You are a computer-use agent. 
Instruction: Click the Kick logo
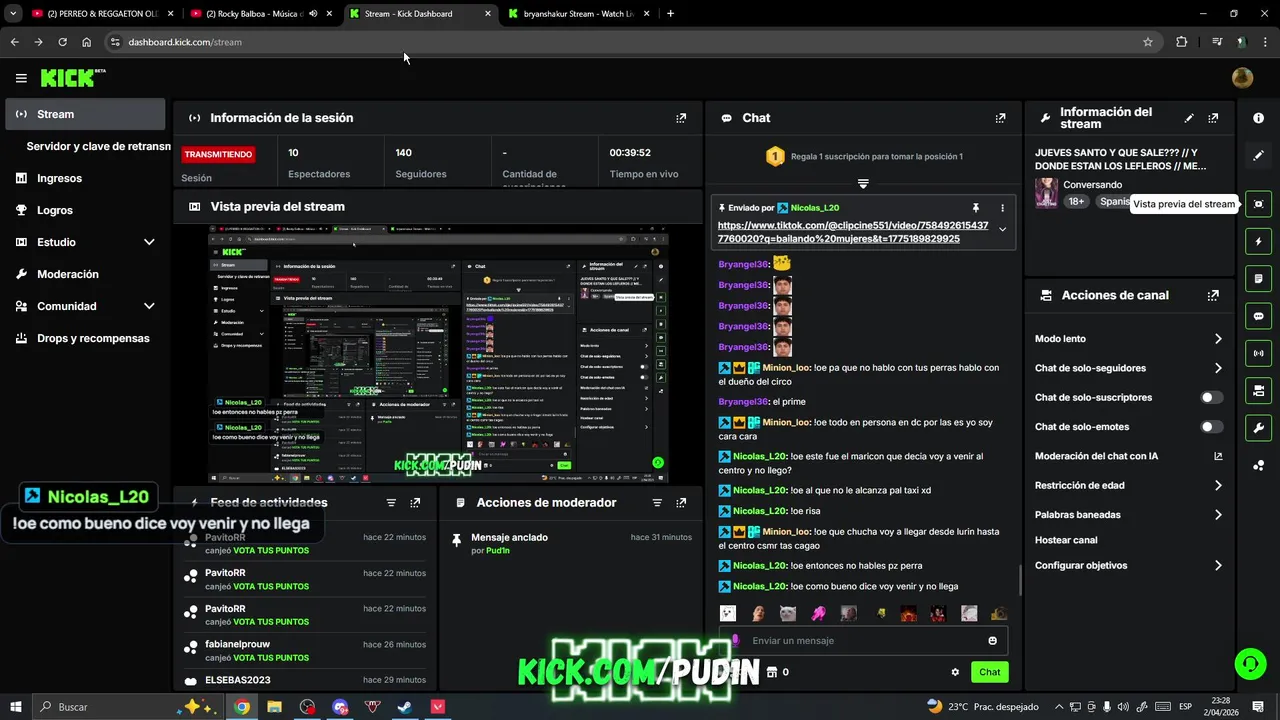[73, 78]
